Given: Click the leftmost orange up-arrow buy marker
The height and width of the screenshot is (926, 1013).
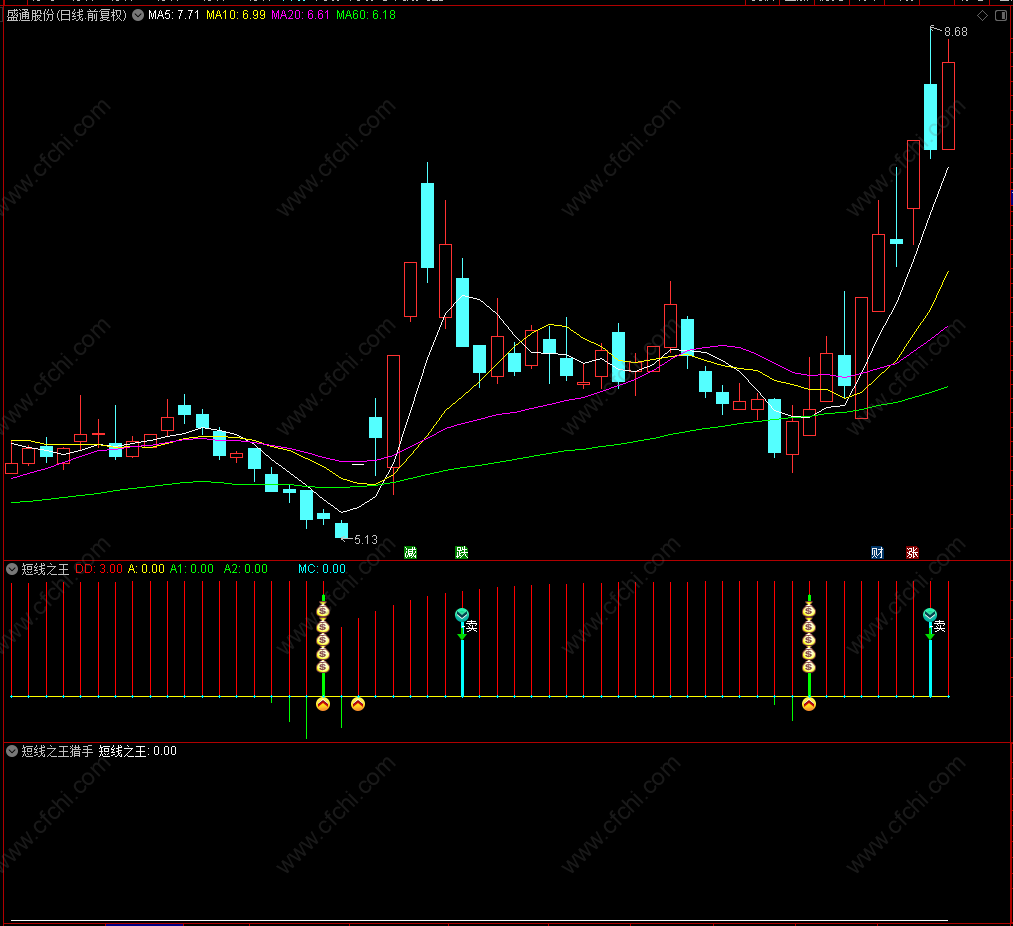Looking at the screenshot, I should (323, 704).
